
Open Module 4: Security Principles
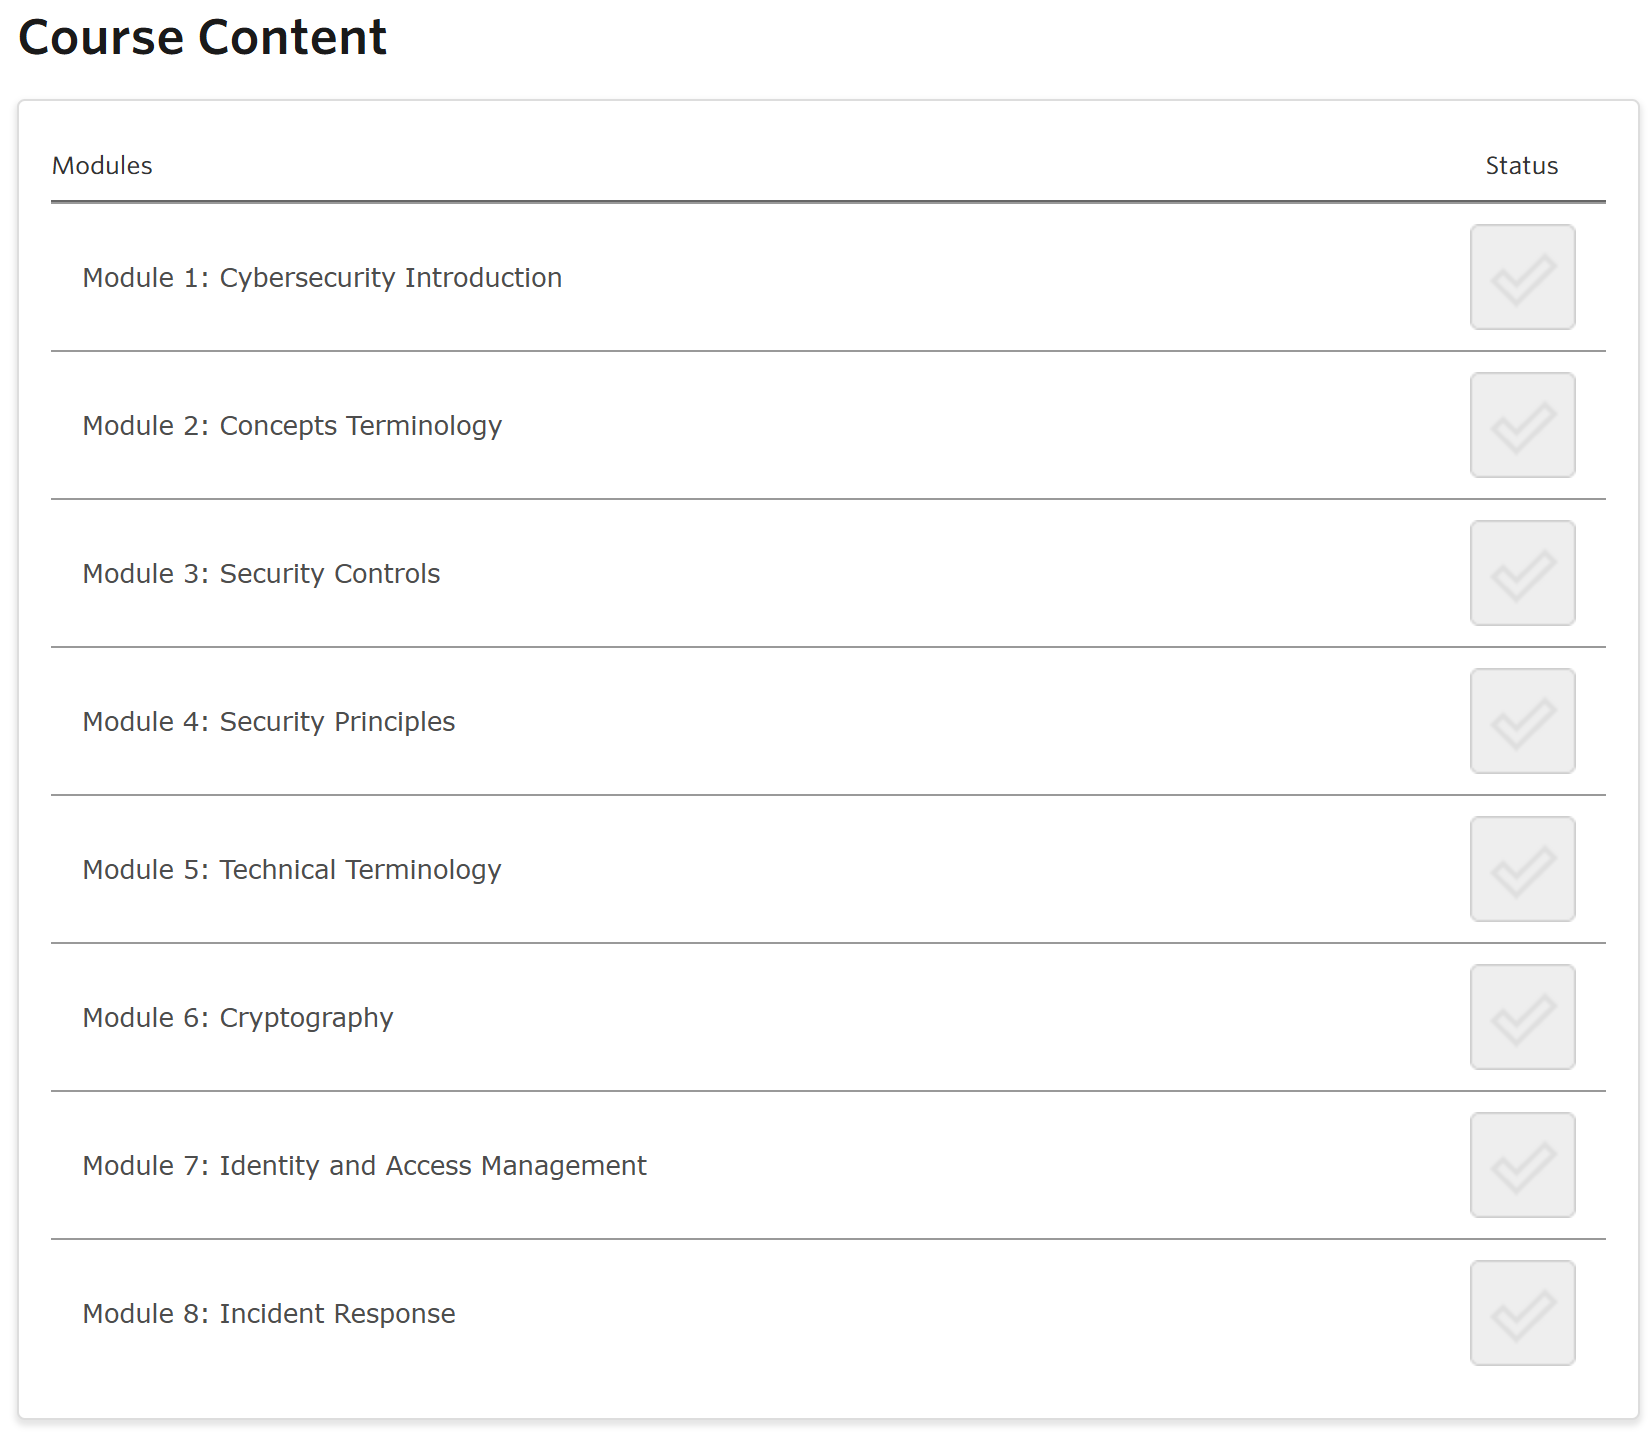[x=268, y=722]
